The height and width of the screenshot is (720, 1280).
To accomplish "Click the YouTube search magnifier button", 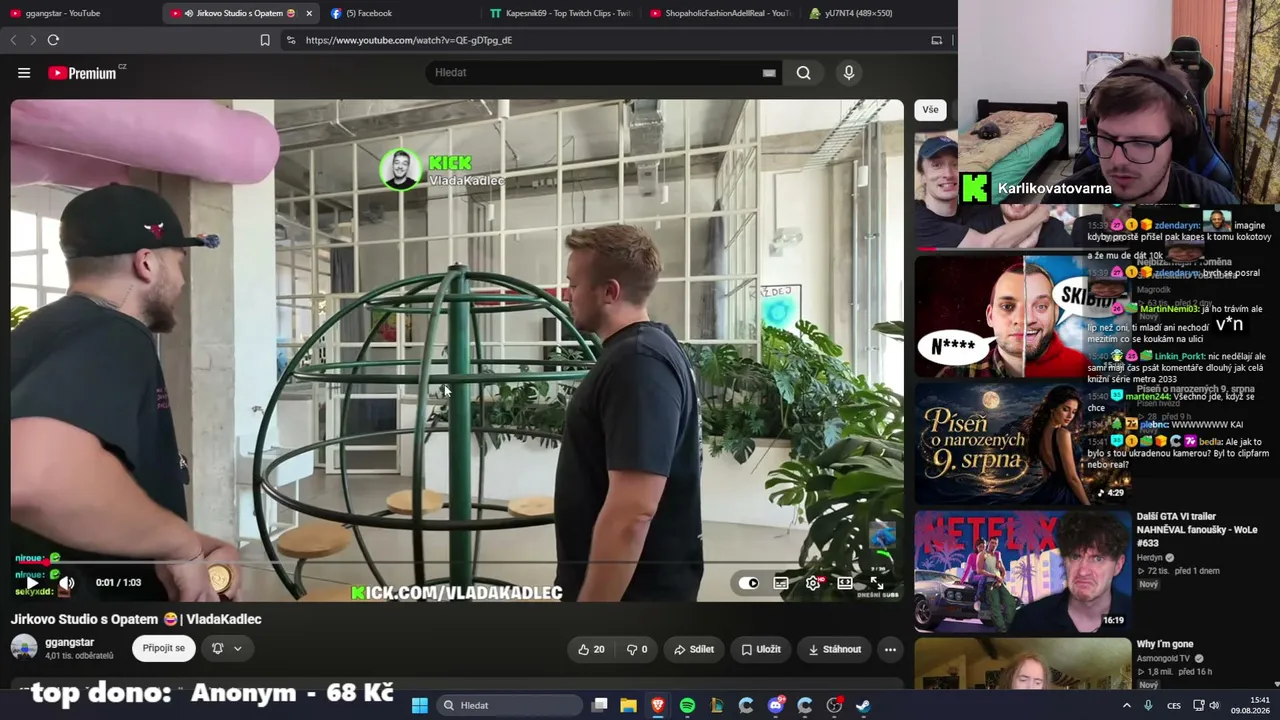I will point(803,73).
